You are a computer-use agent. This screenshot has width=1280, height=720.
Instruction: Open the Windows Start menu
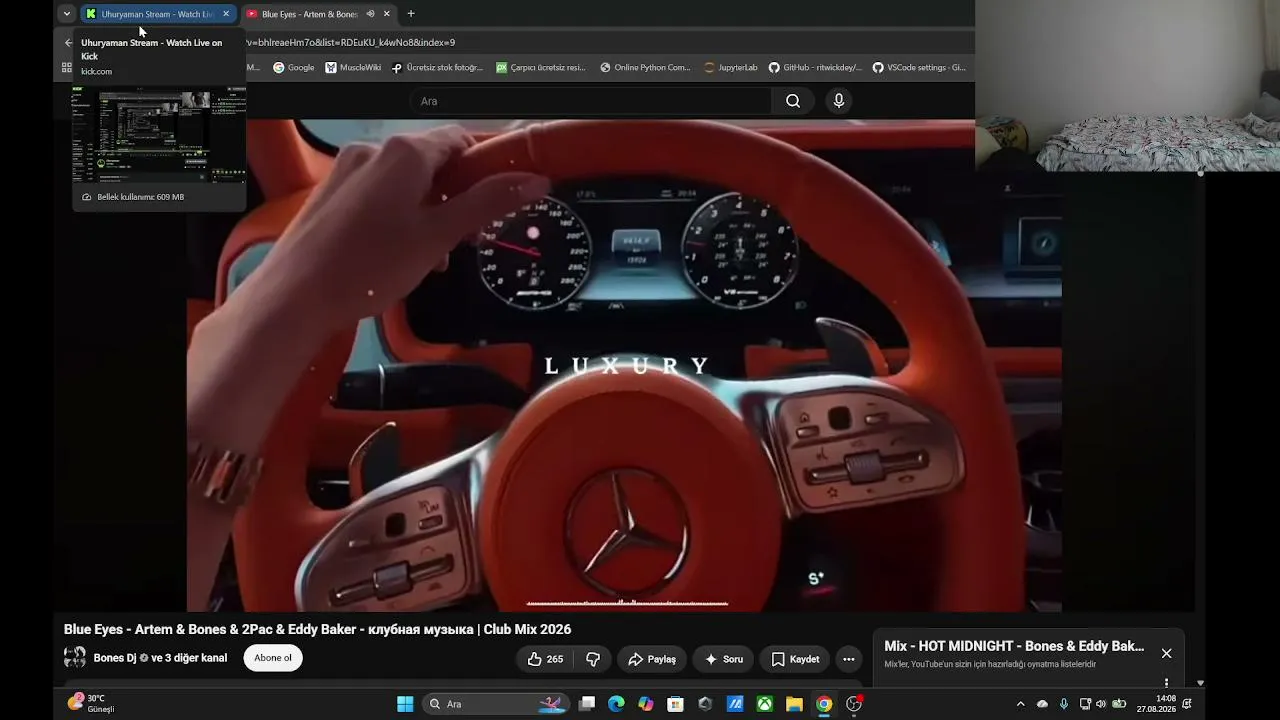tap(405, 704)
